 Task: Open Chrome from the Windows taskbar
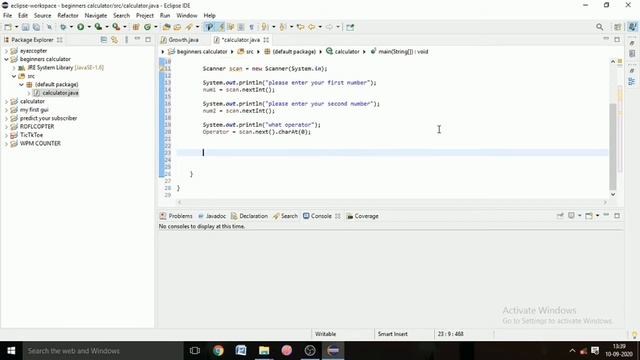(x=218, y=351)
